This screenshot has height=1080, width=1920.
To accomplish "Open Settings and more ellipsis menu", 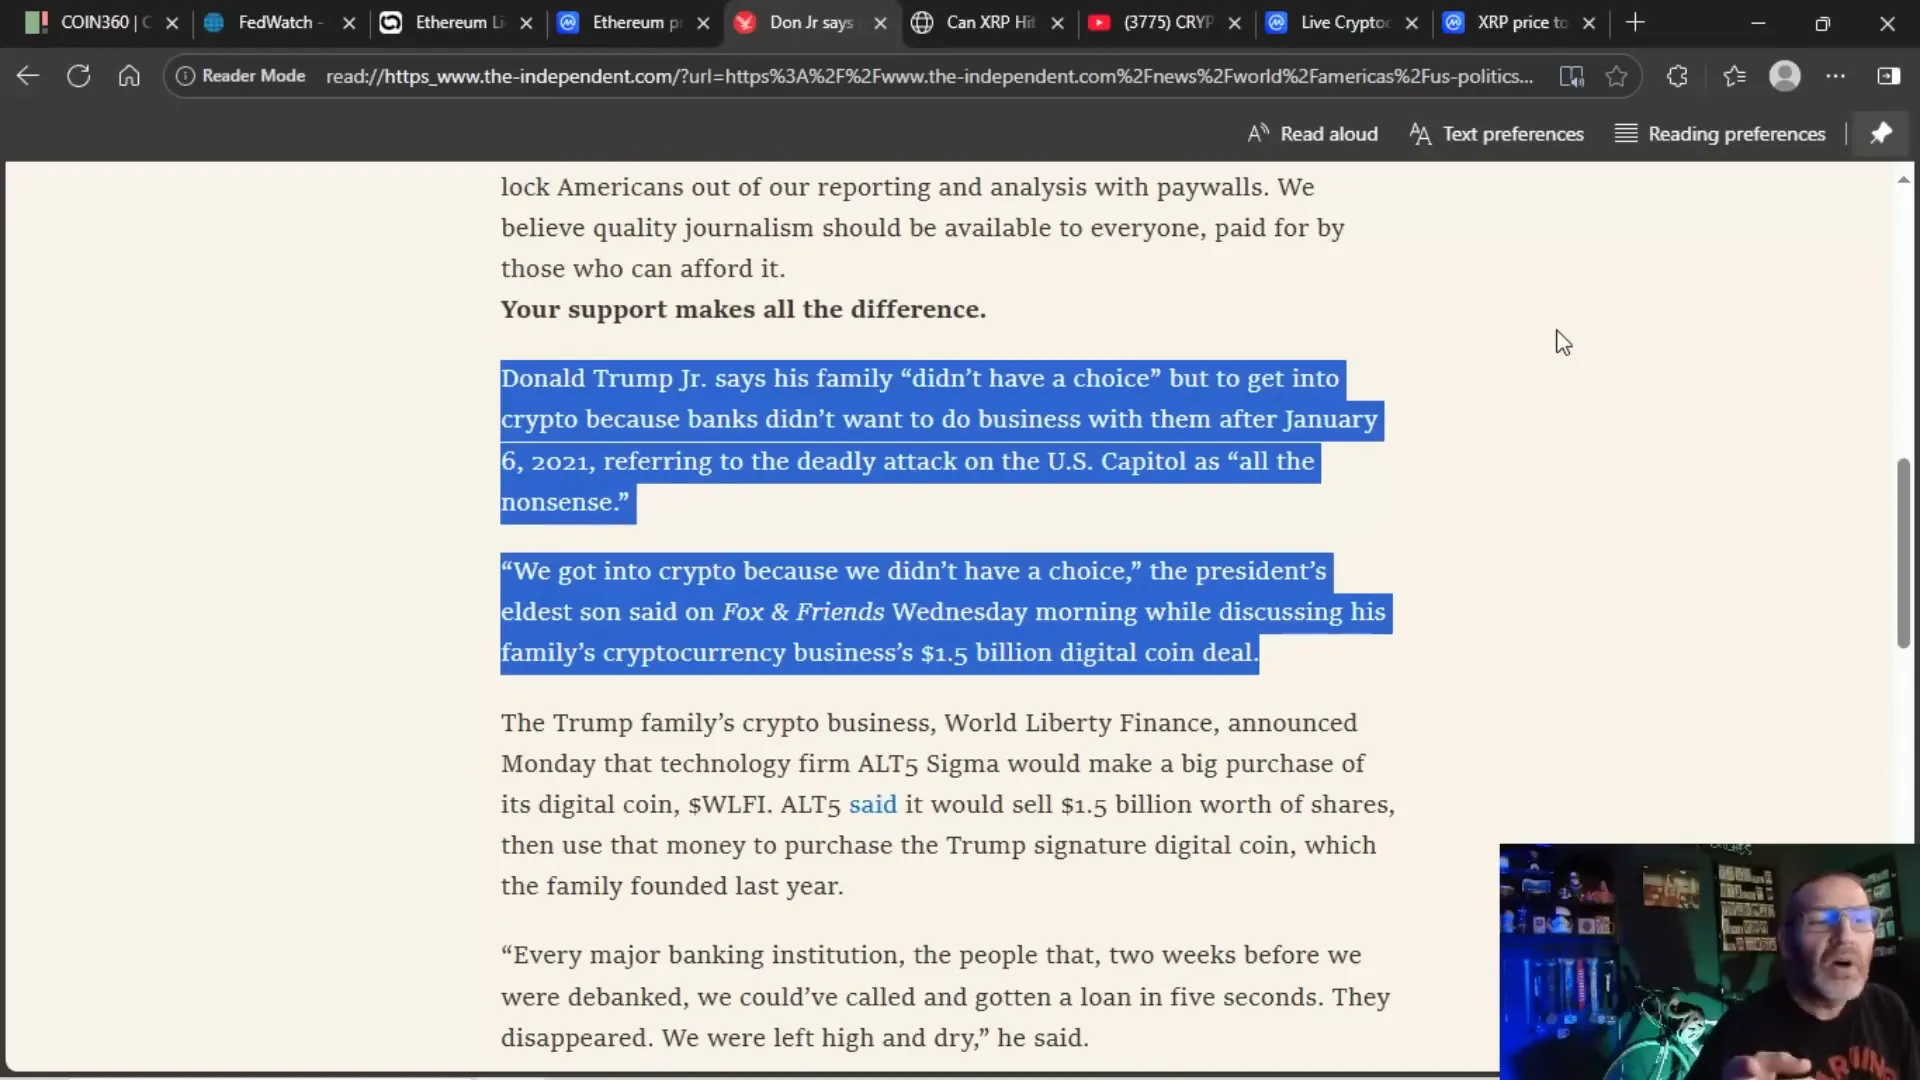I will tap(1836, 76).
